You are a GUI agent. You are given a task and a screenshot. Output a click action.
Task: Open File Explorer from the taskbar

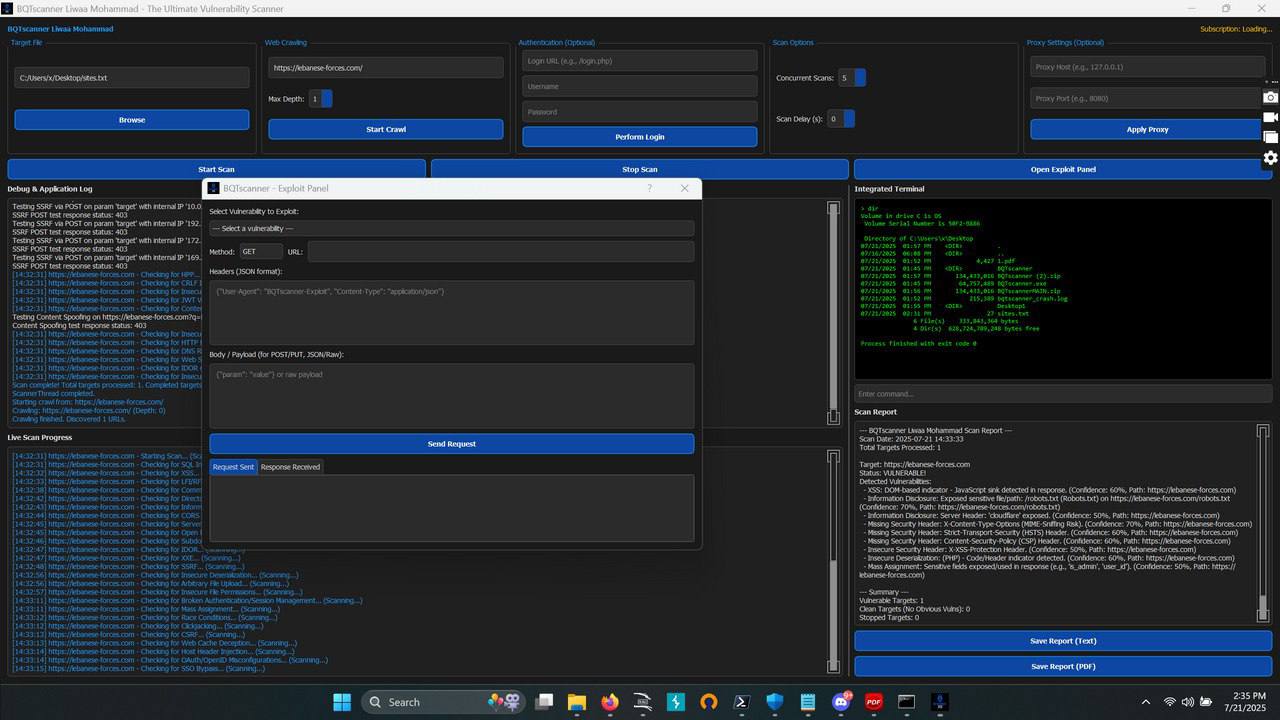(x=577, y=702)
